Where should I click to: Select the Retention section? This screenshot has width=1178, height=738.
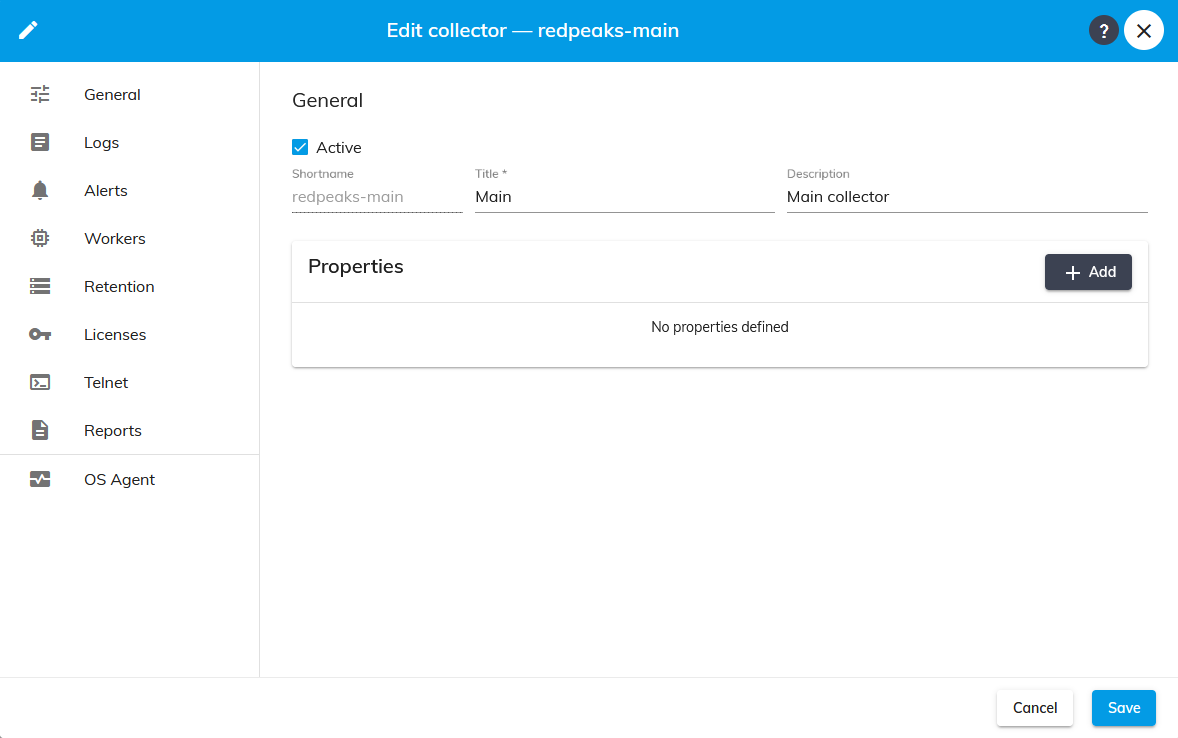point(129,287)
